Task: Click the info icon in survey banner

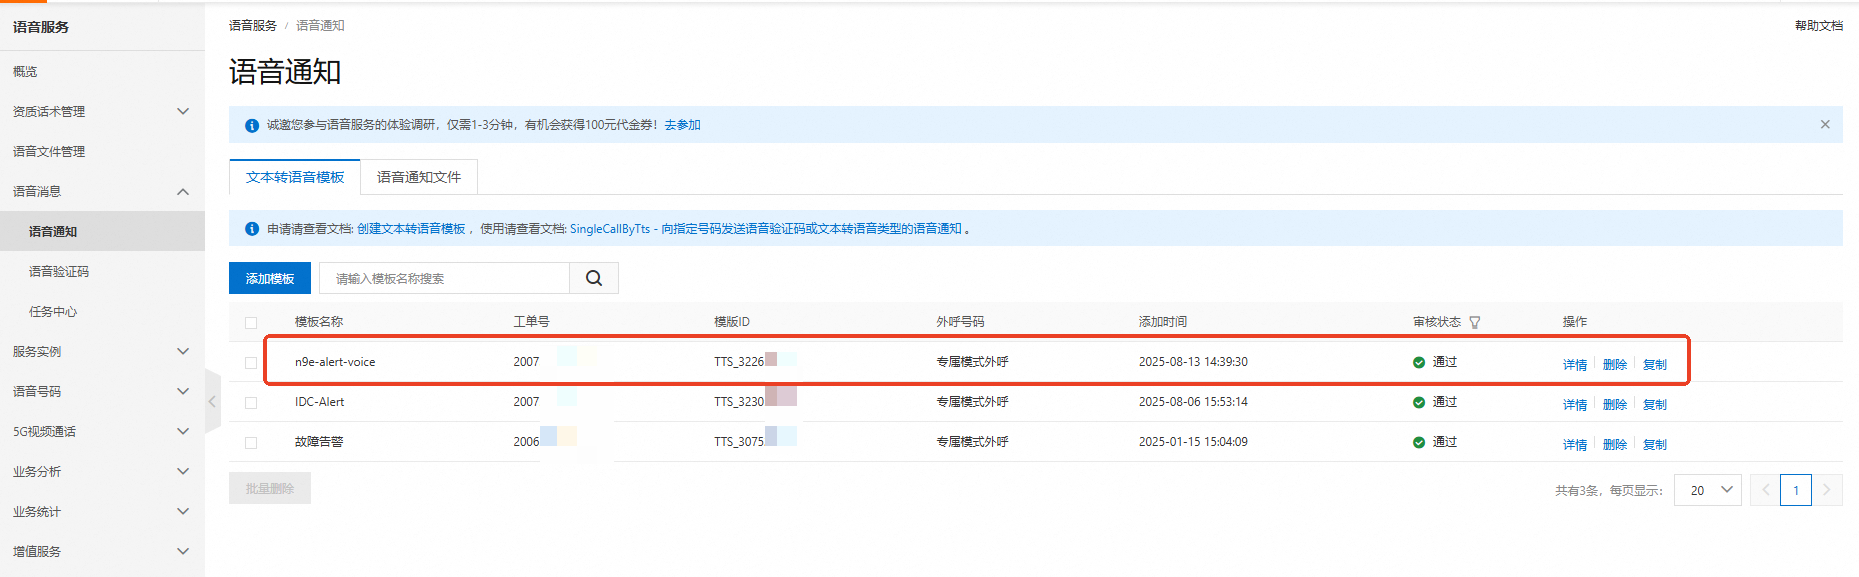Action: 252,125
